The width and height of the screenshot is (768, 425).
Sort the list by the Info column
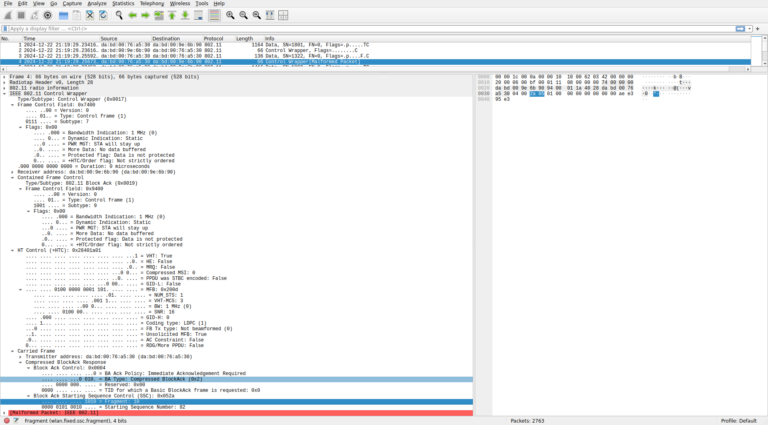coord(507,39)
